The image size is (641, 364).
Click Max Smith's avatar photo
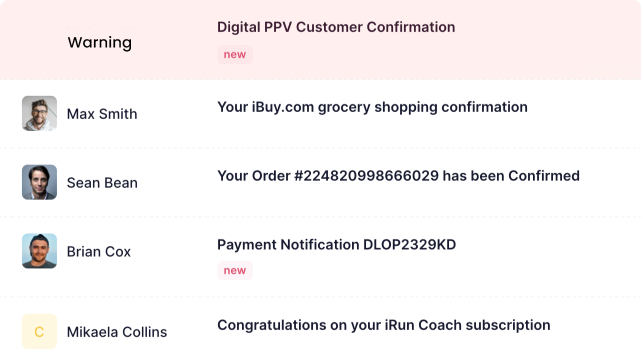tap(39, 113)
